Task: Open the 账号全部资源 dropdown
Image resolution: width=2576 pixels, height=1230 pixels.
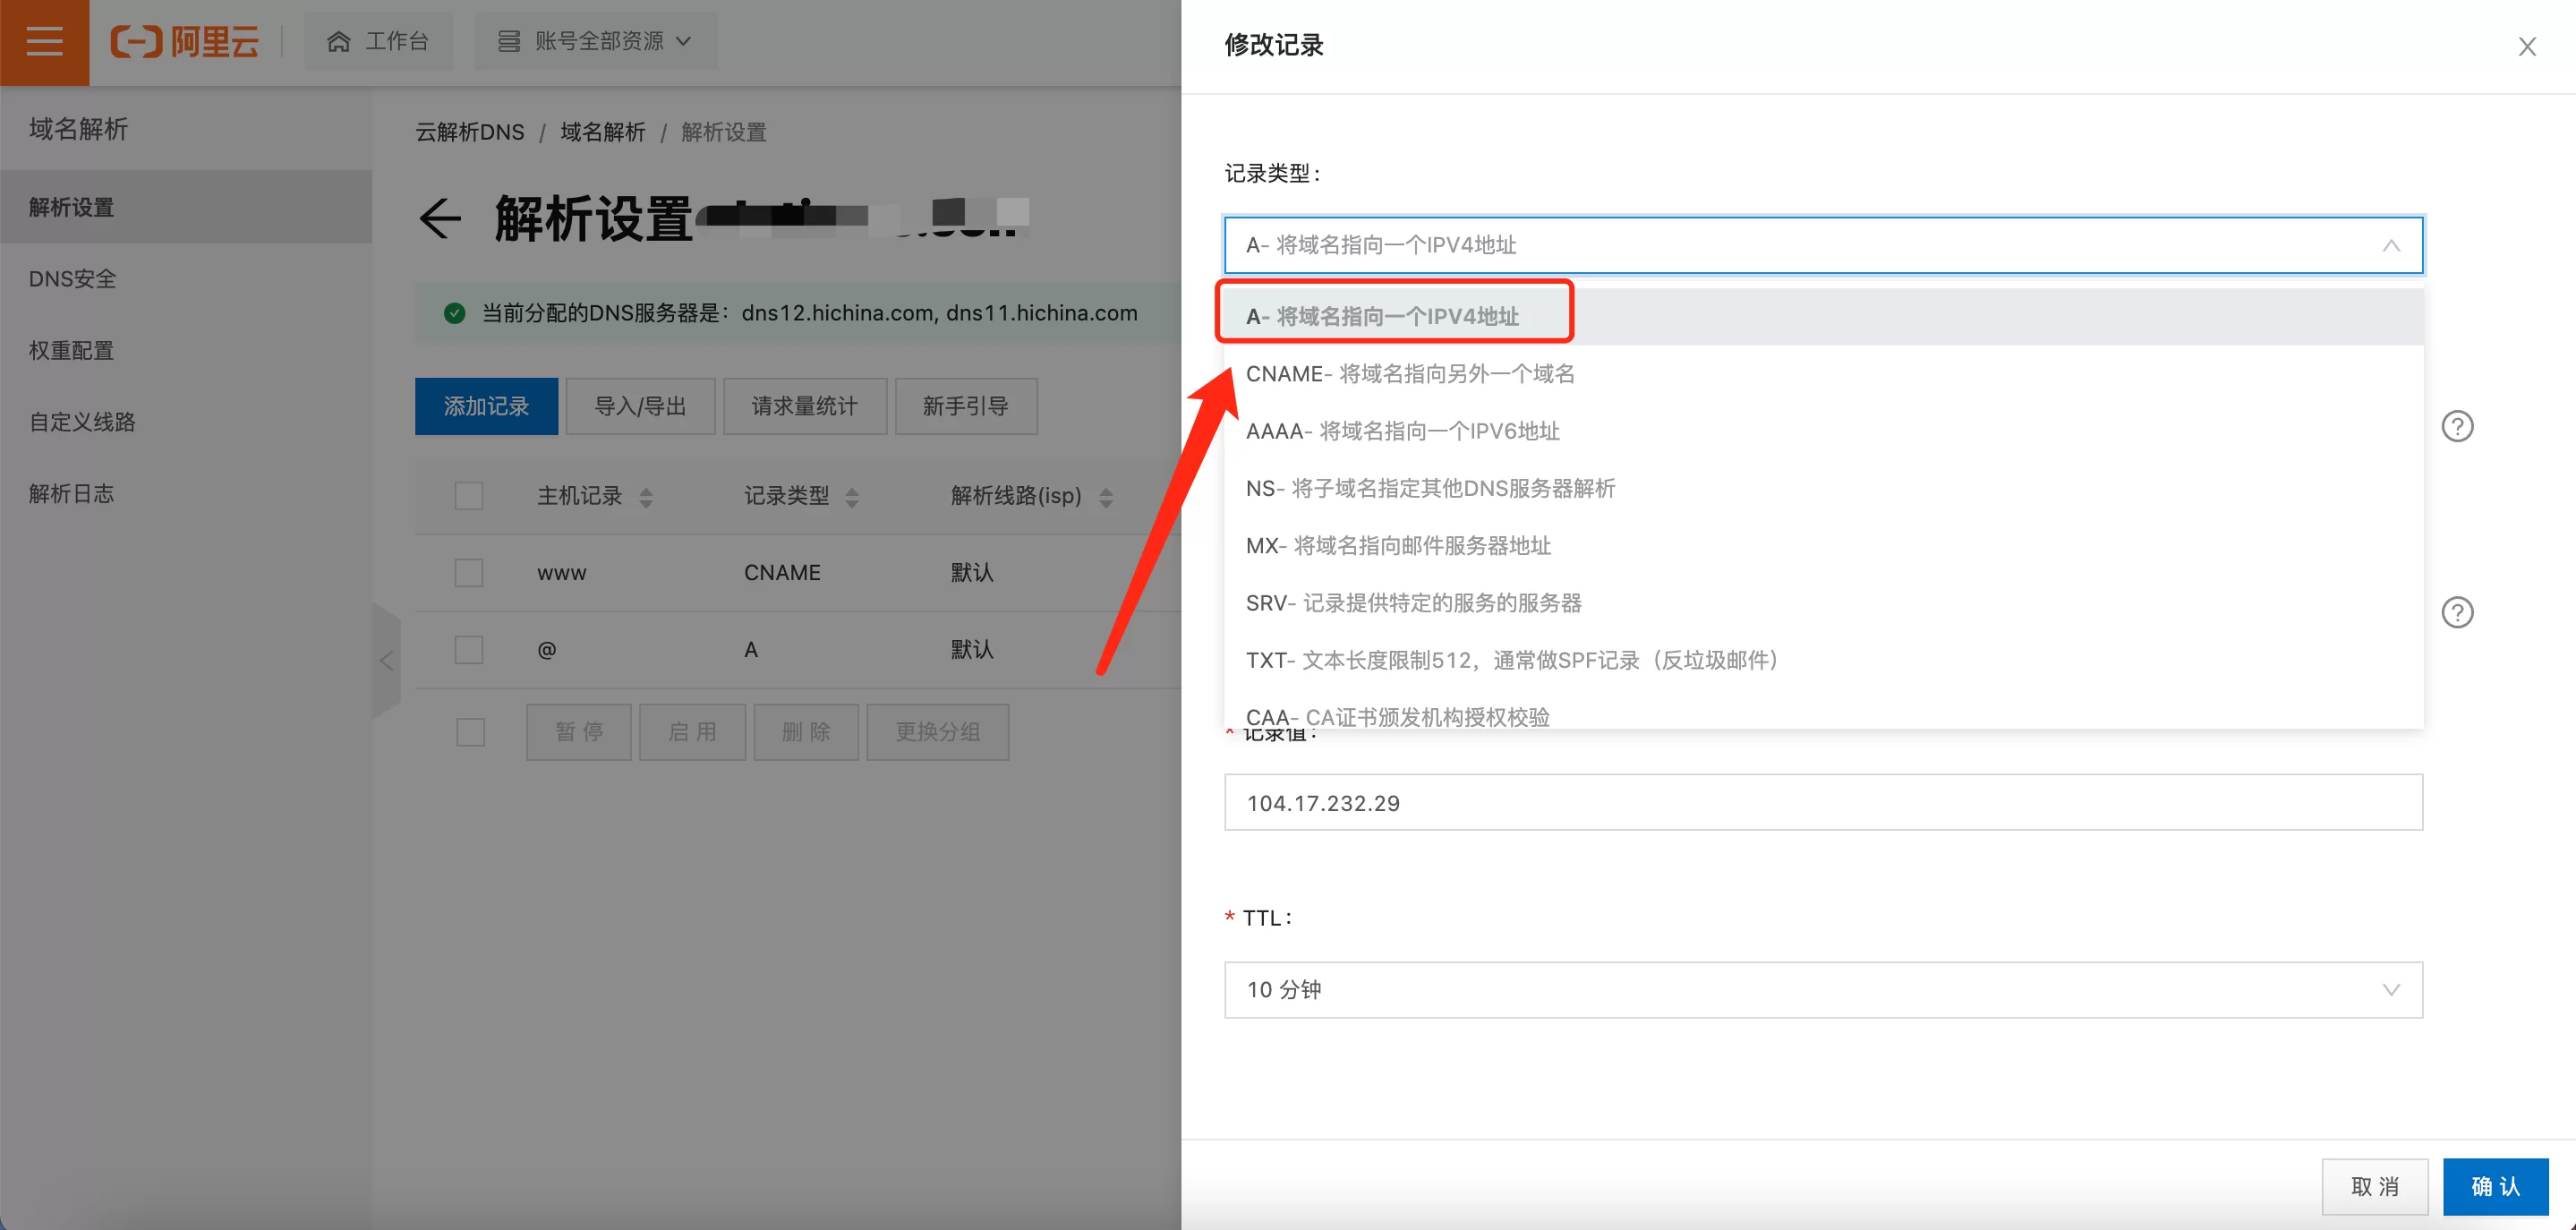Action: [595, 41]
